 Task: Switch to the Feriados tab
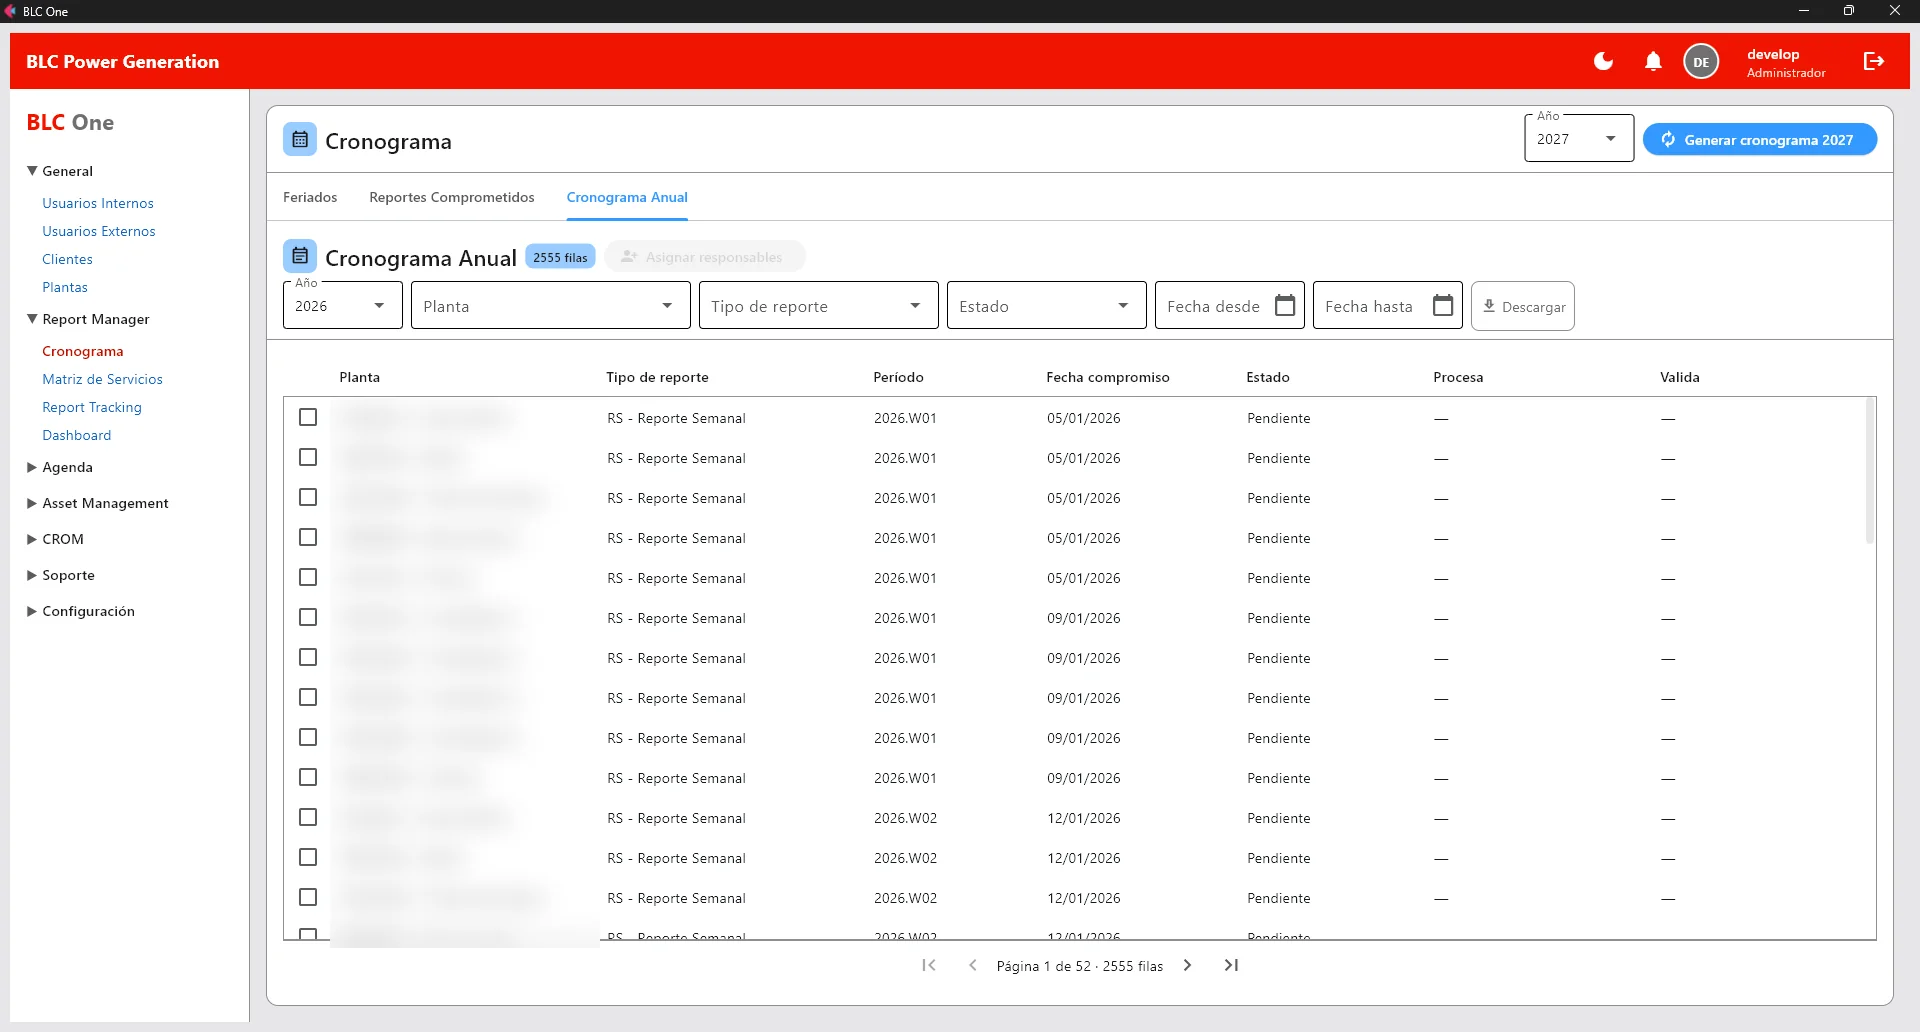(310, 197)
